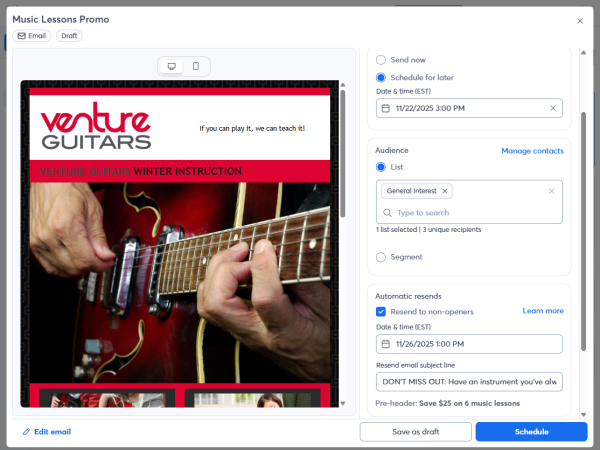Image resolution: width=600 pixels, height=450 pixels.
Task: Edit the resend email subject line
Action: [469, 382]
